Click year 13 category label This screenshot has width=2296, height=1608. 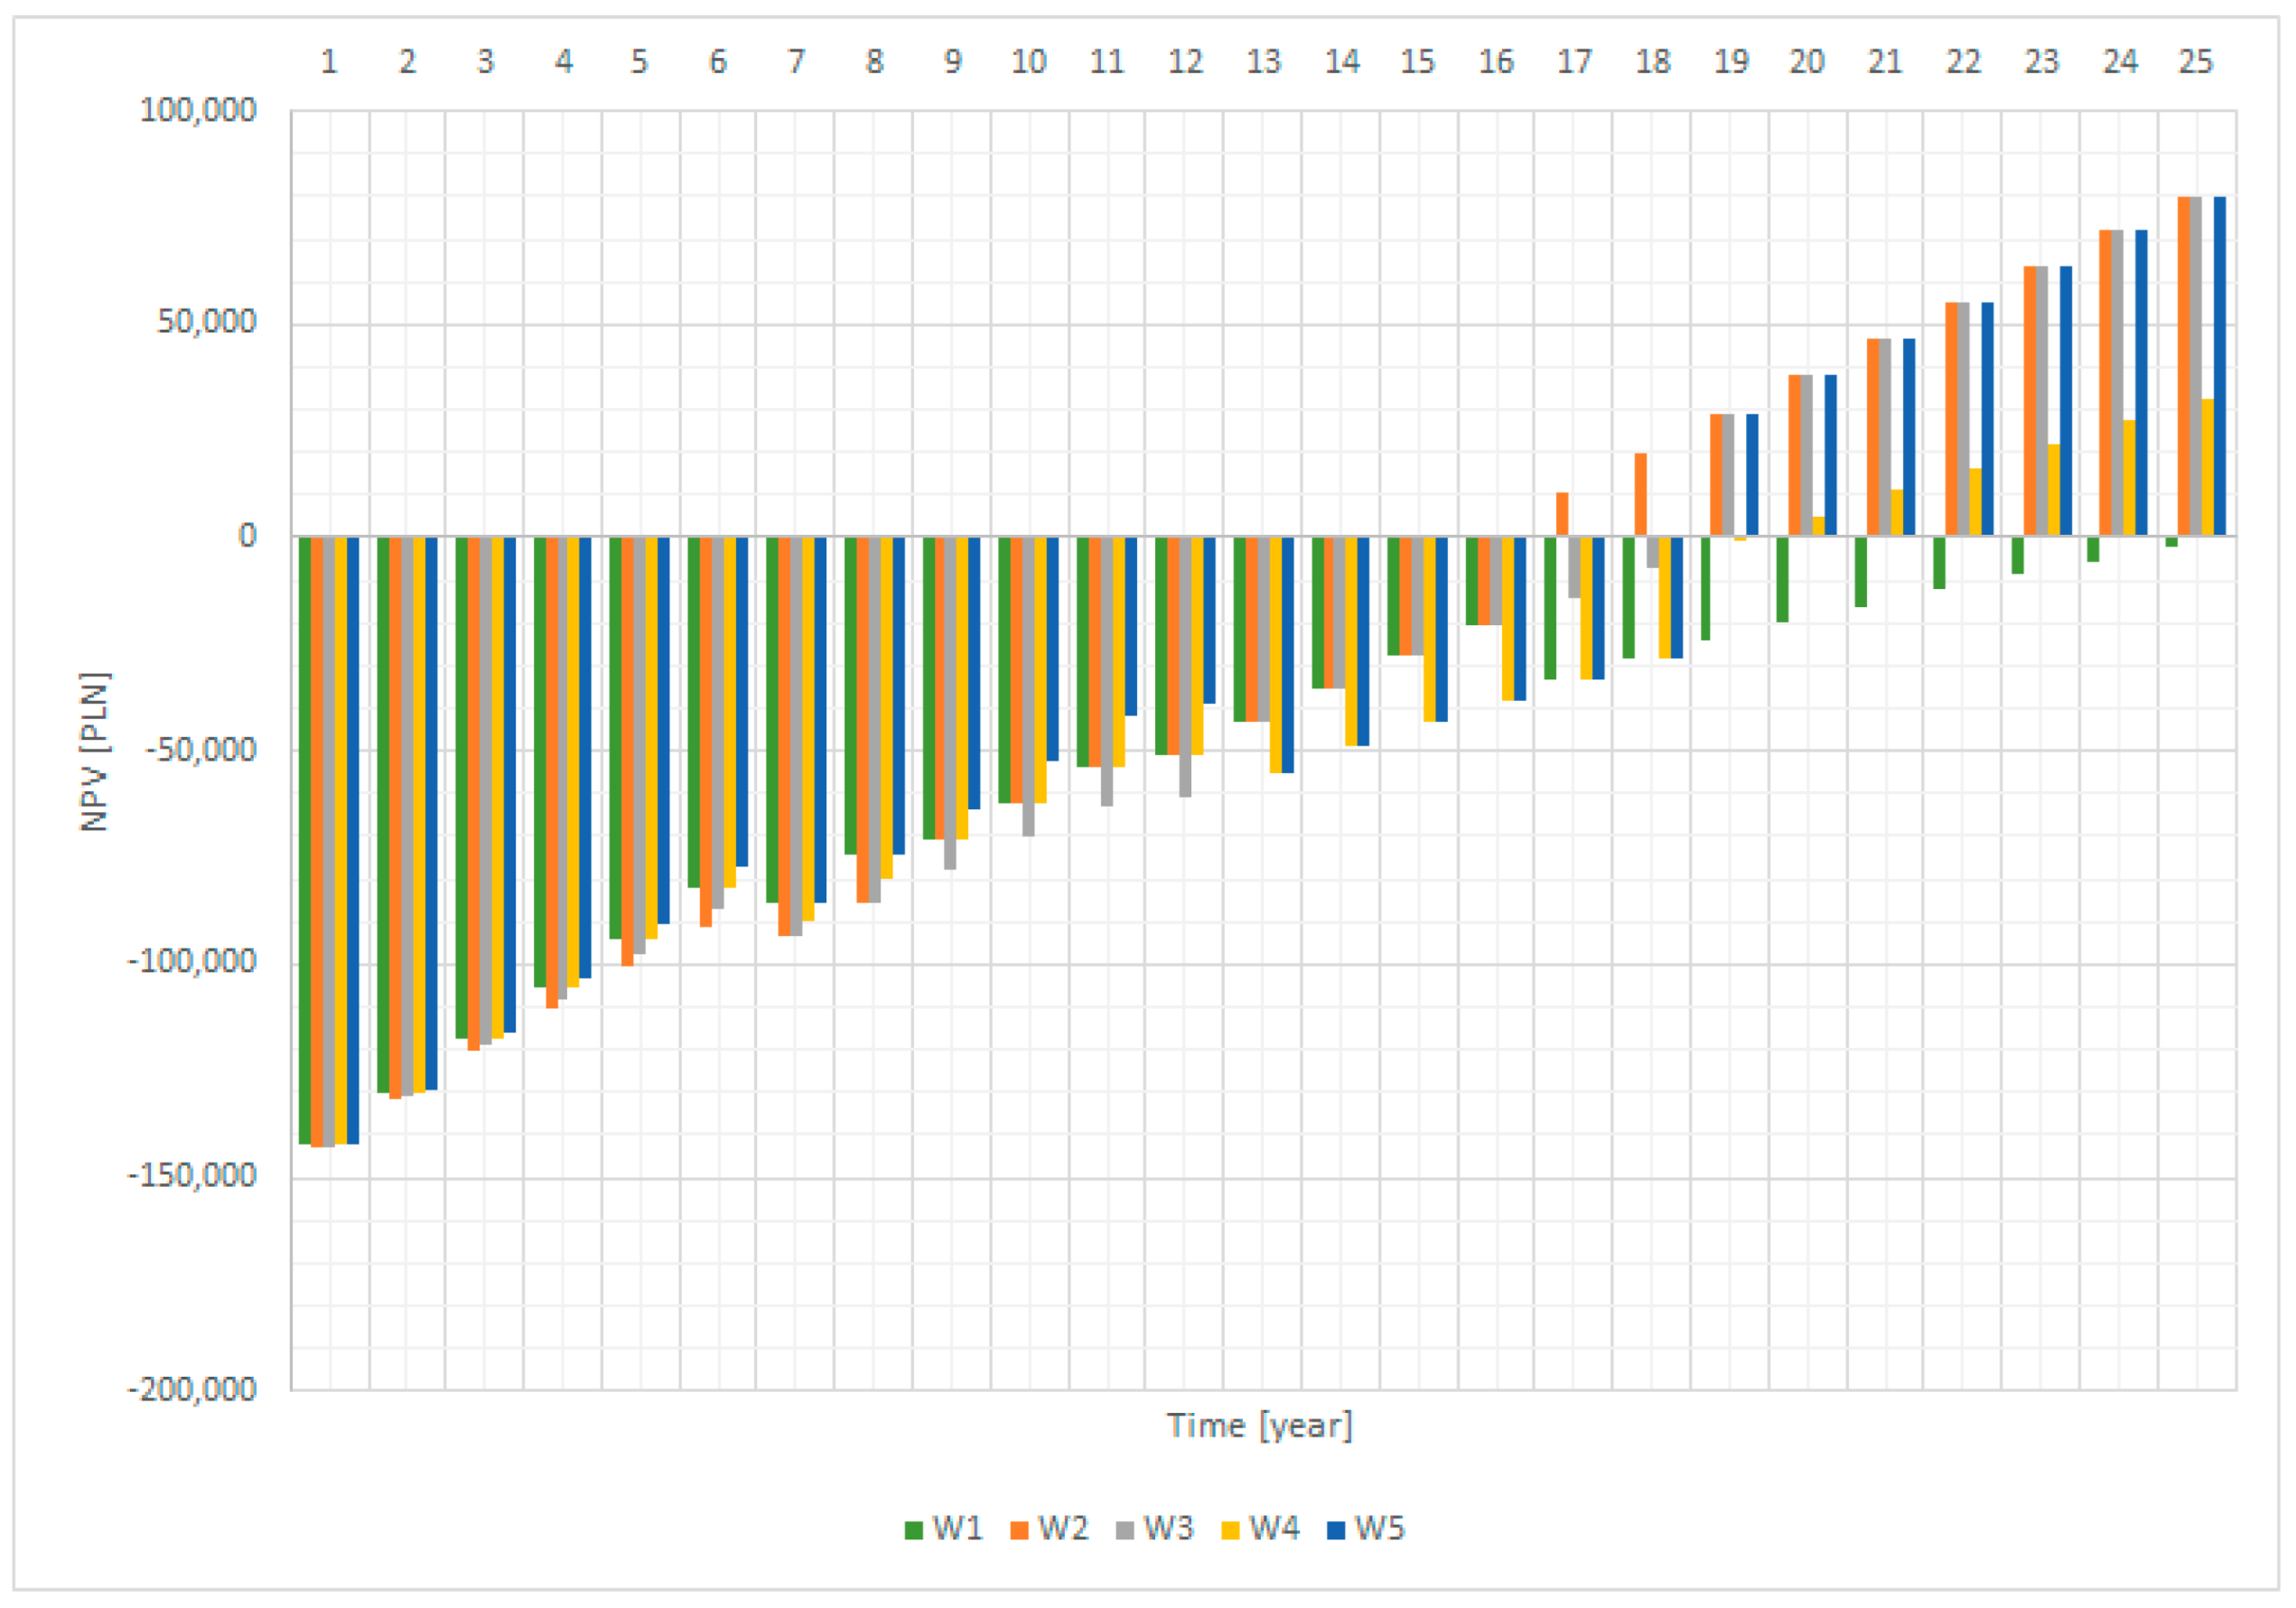1263,62
